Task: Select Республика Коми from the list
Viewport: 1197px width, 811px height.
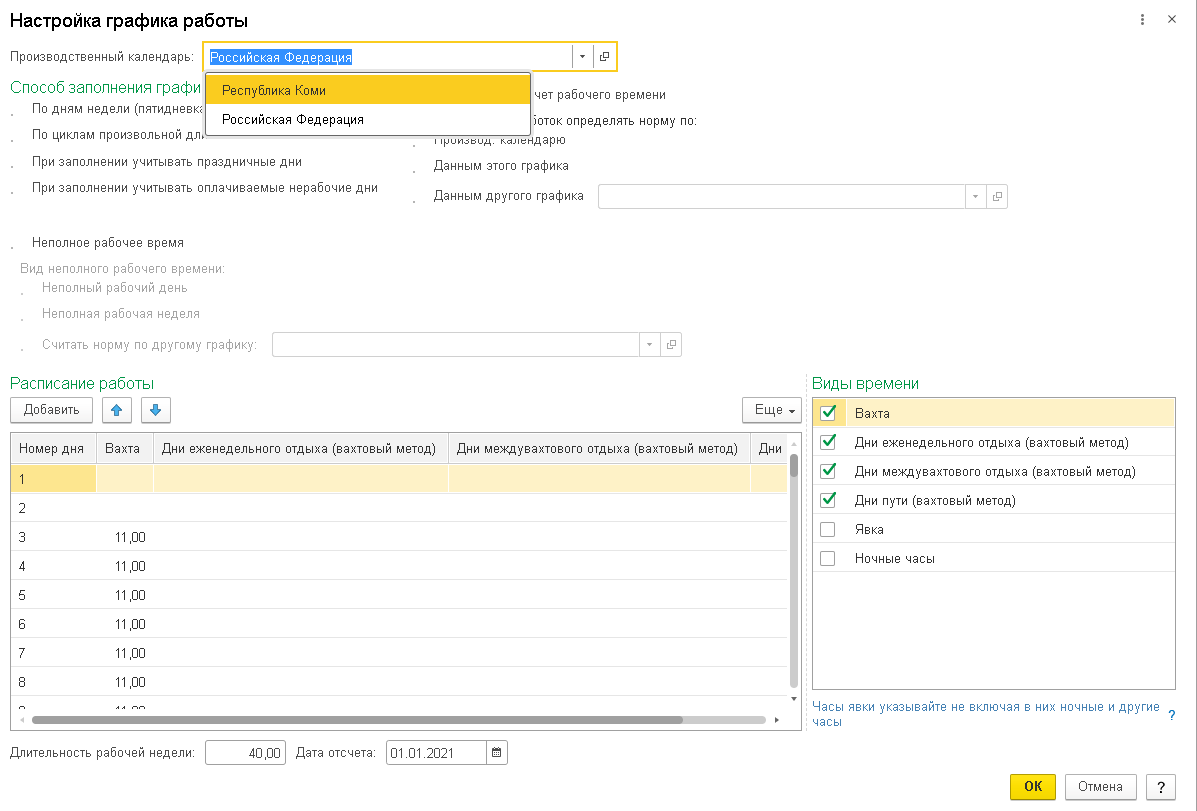Action: tap(367, 90)
